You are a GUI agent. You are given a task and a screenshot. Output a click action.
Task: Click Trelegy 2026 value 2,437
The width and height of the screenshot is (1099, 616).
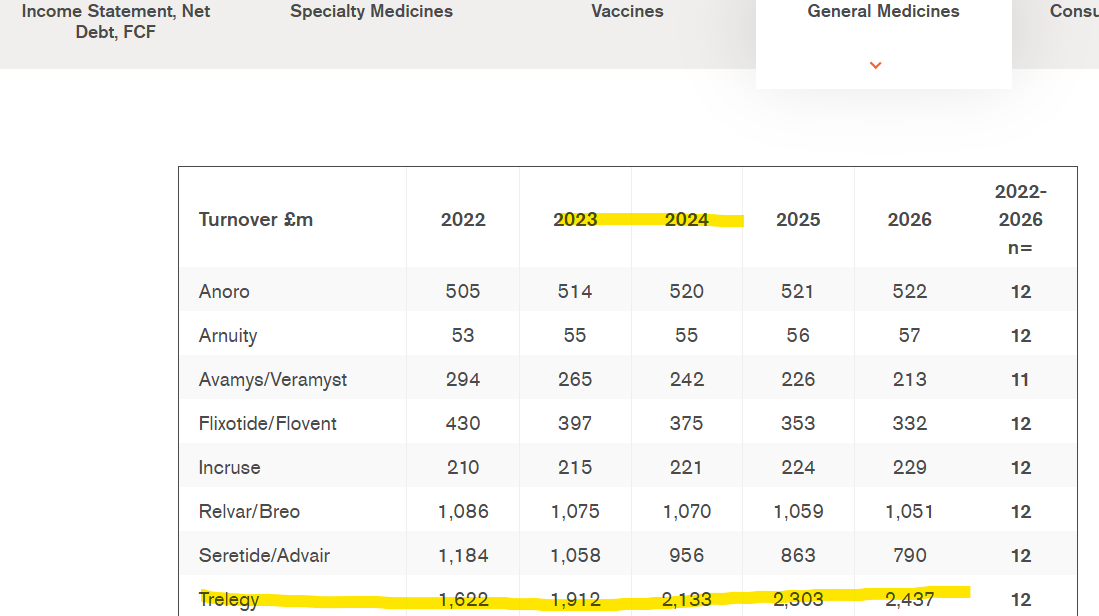909,600
